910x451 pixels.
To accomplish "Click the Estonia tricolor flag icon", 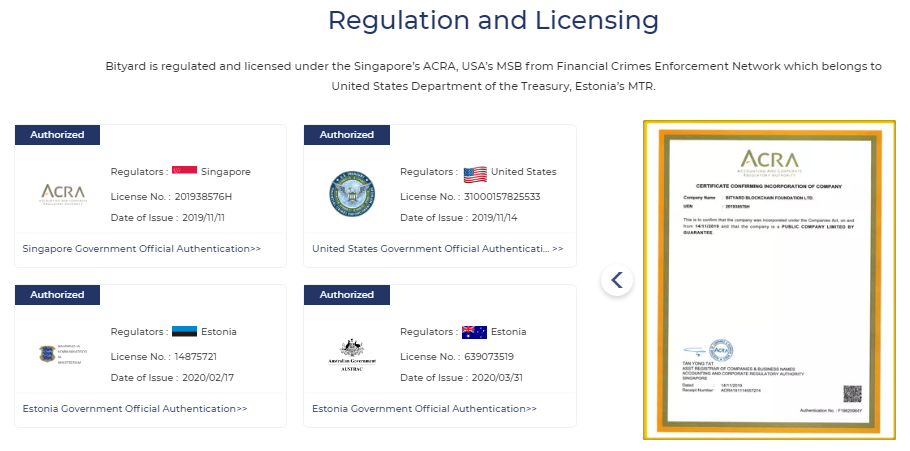I will pos(184,331).
